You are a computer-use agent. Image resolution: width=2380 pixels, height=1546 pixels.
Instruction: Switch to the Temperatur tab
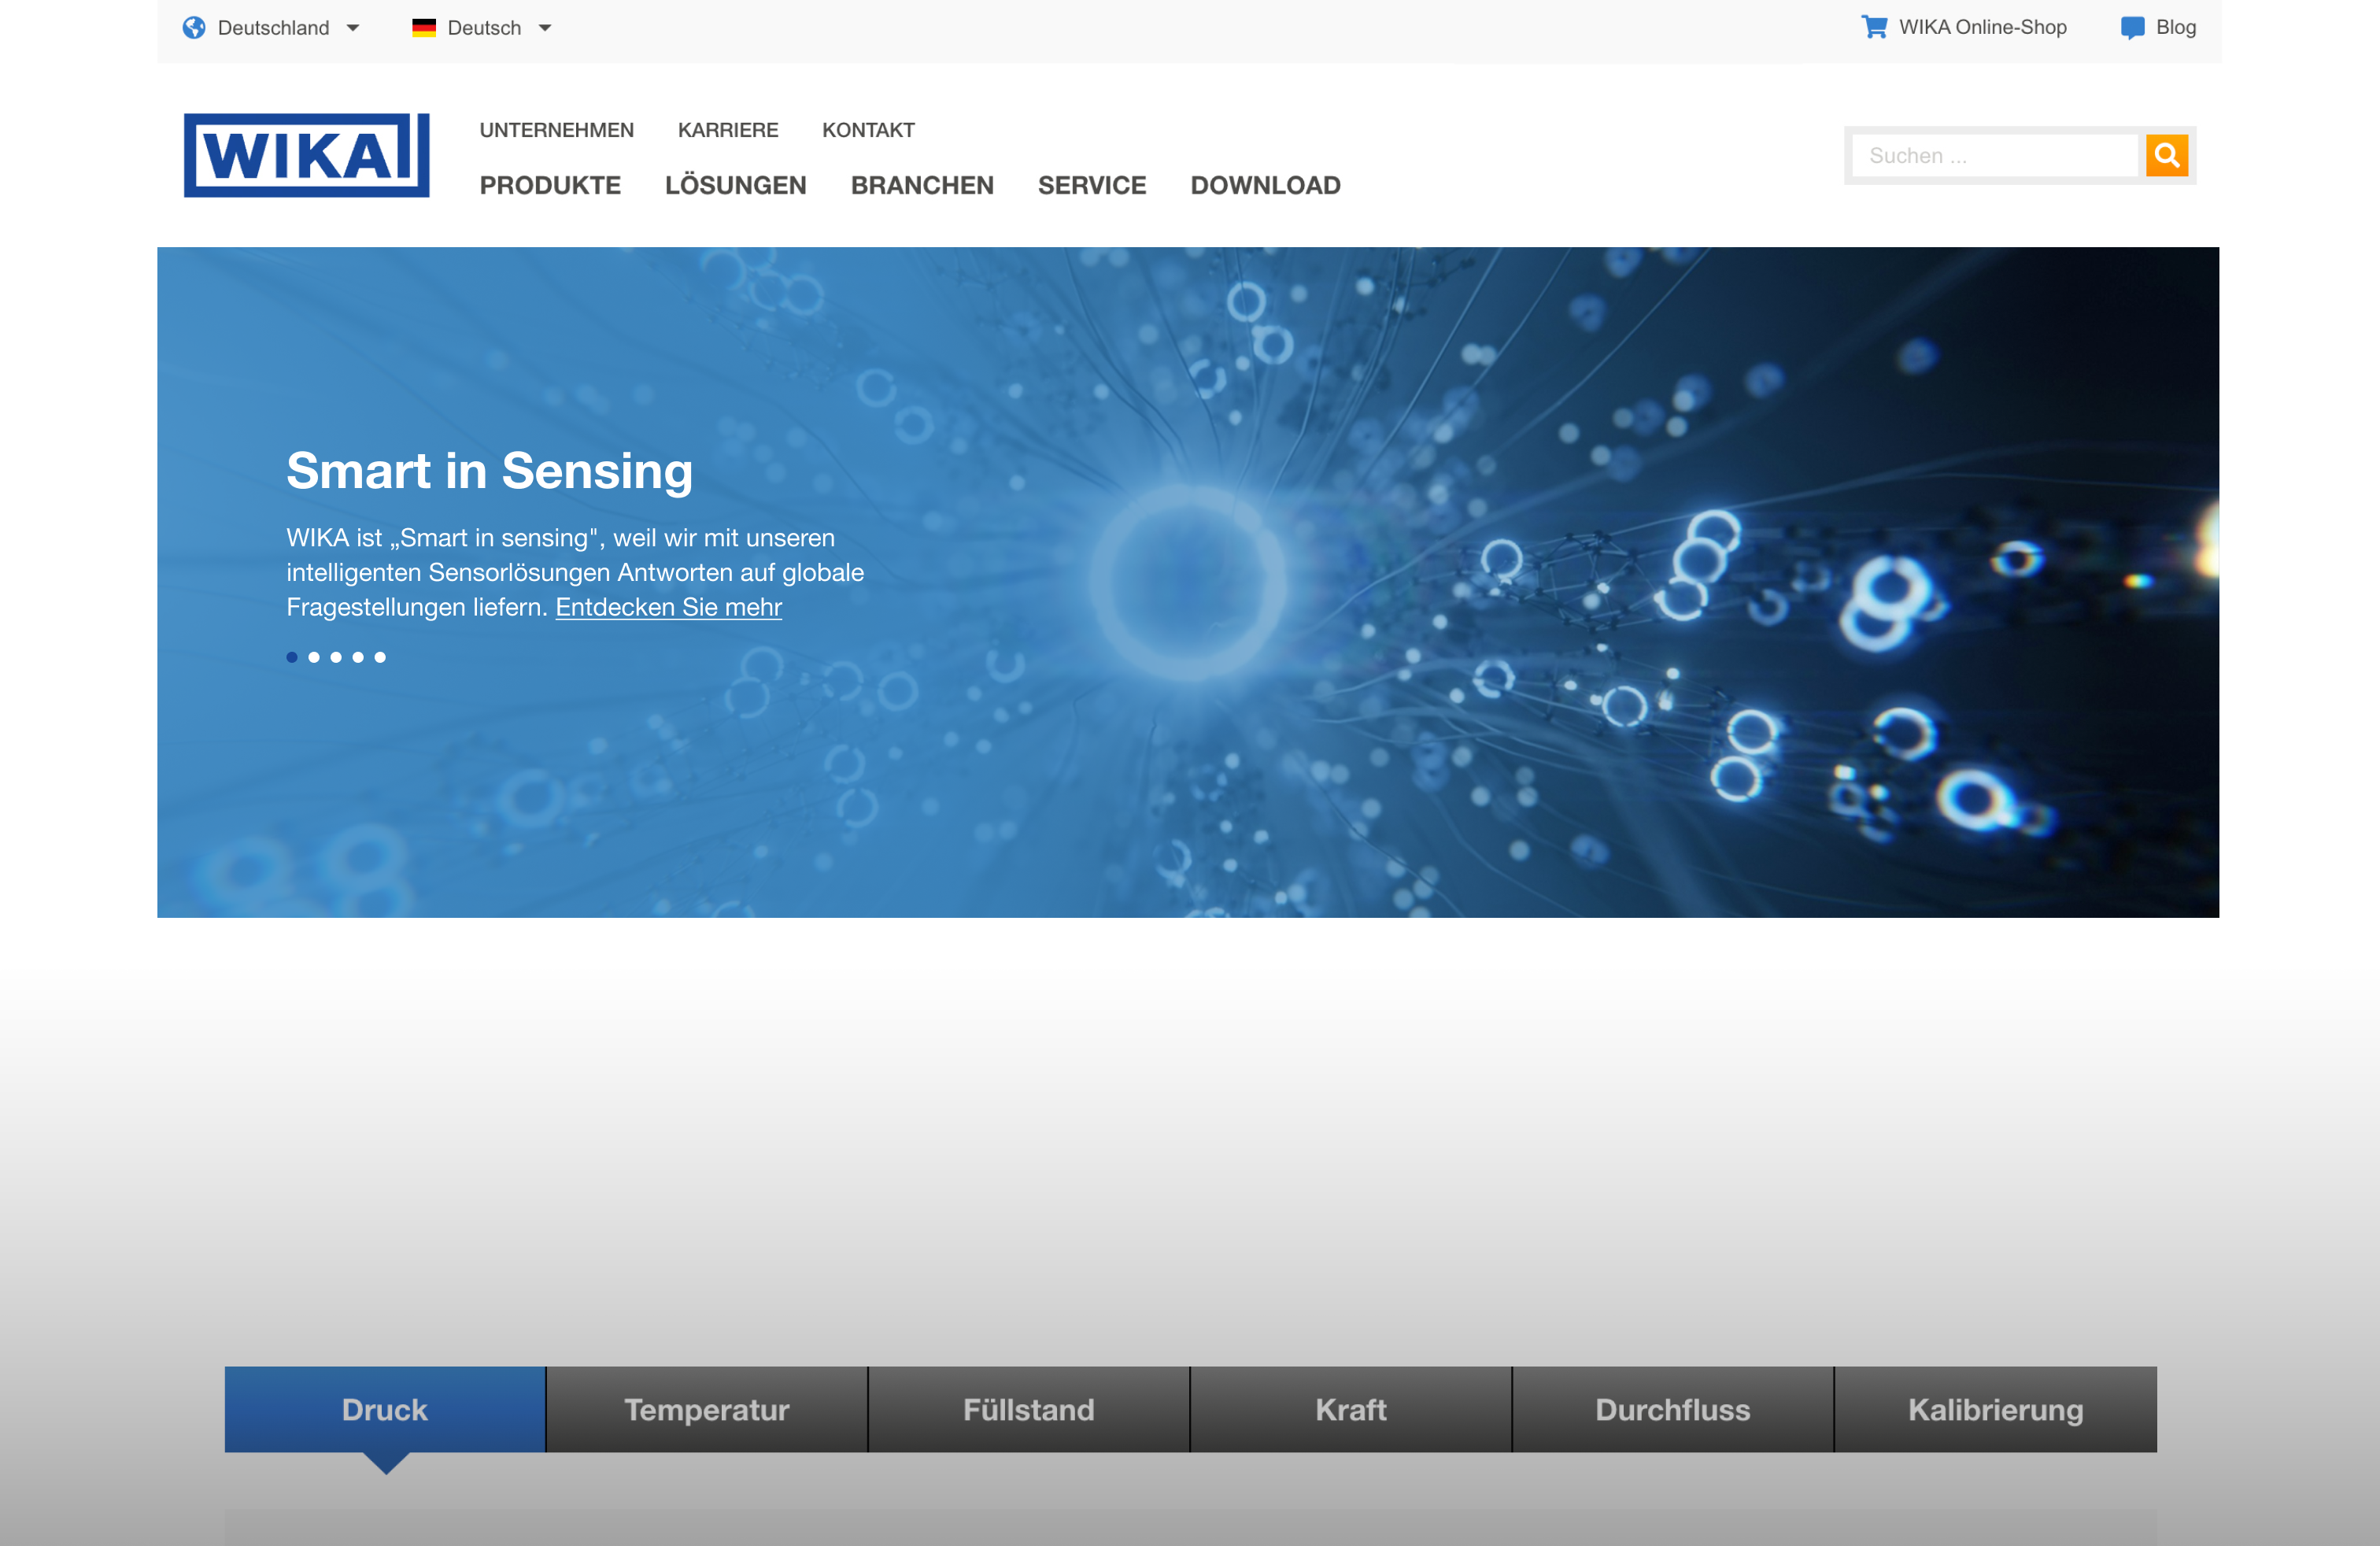click(706, 1409)
